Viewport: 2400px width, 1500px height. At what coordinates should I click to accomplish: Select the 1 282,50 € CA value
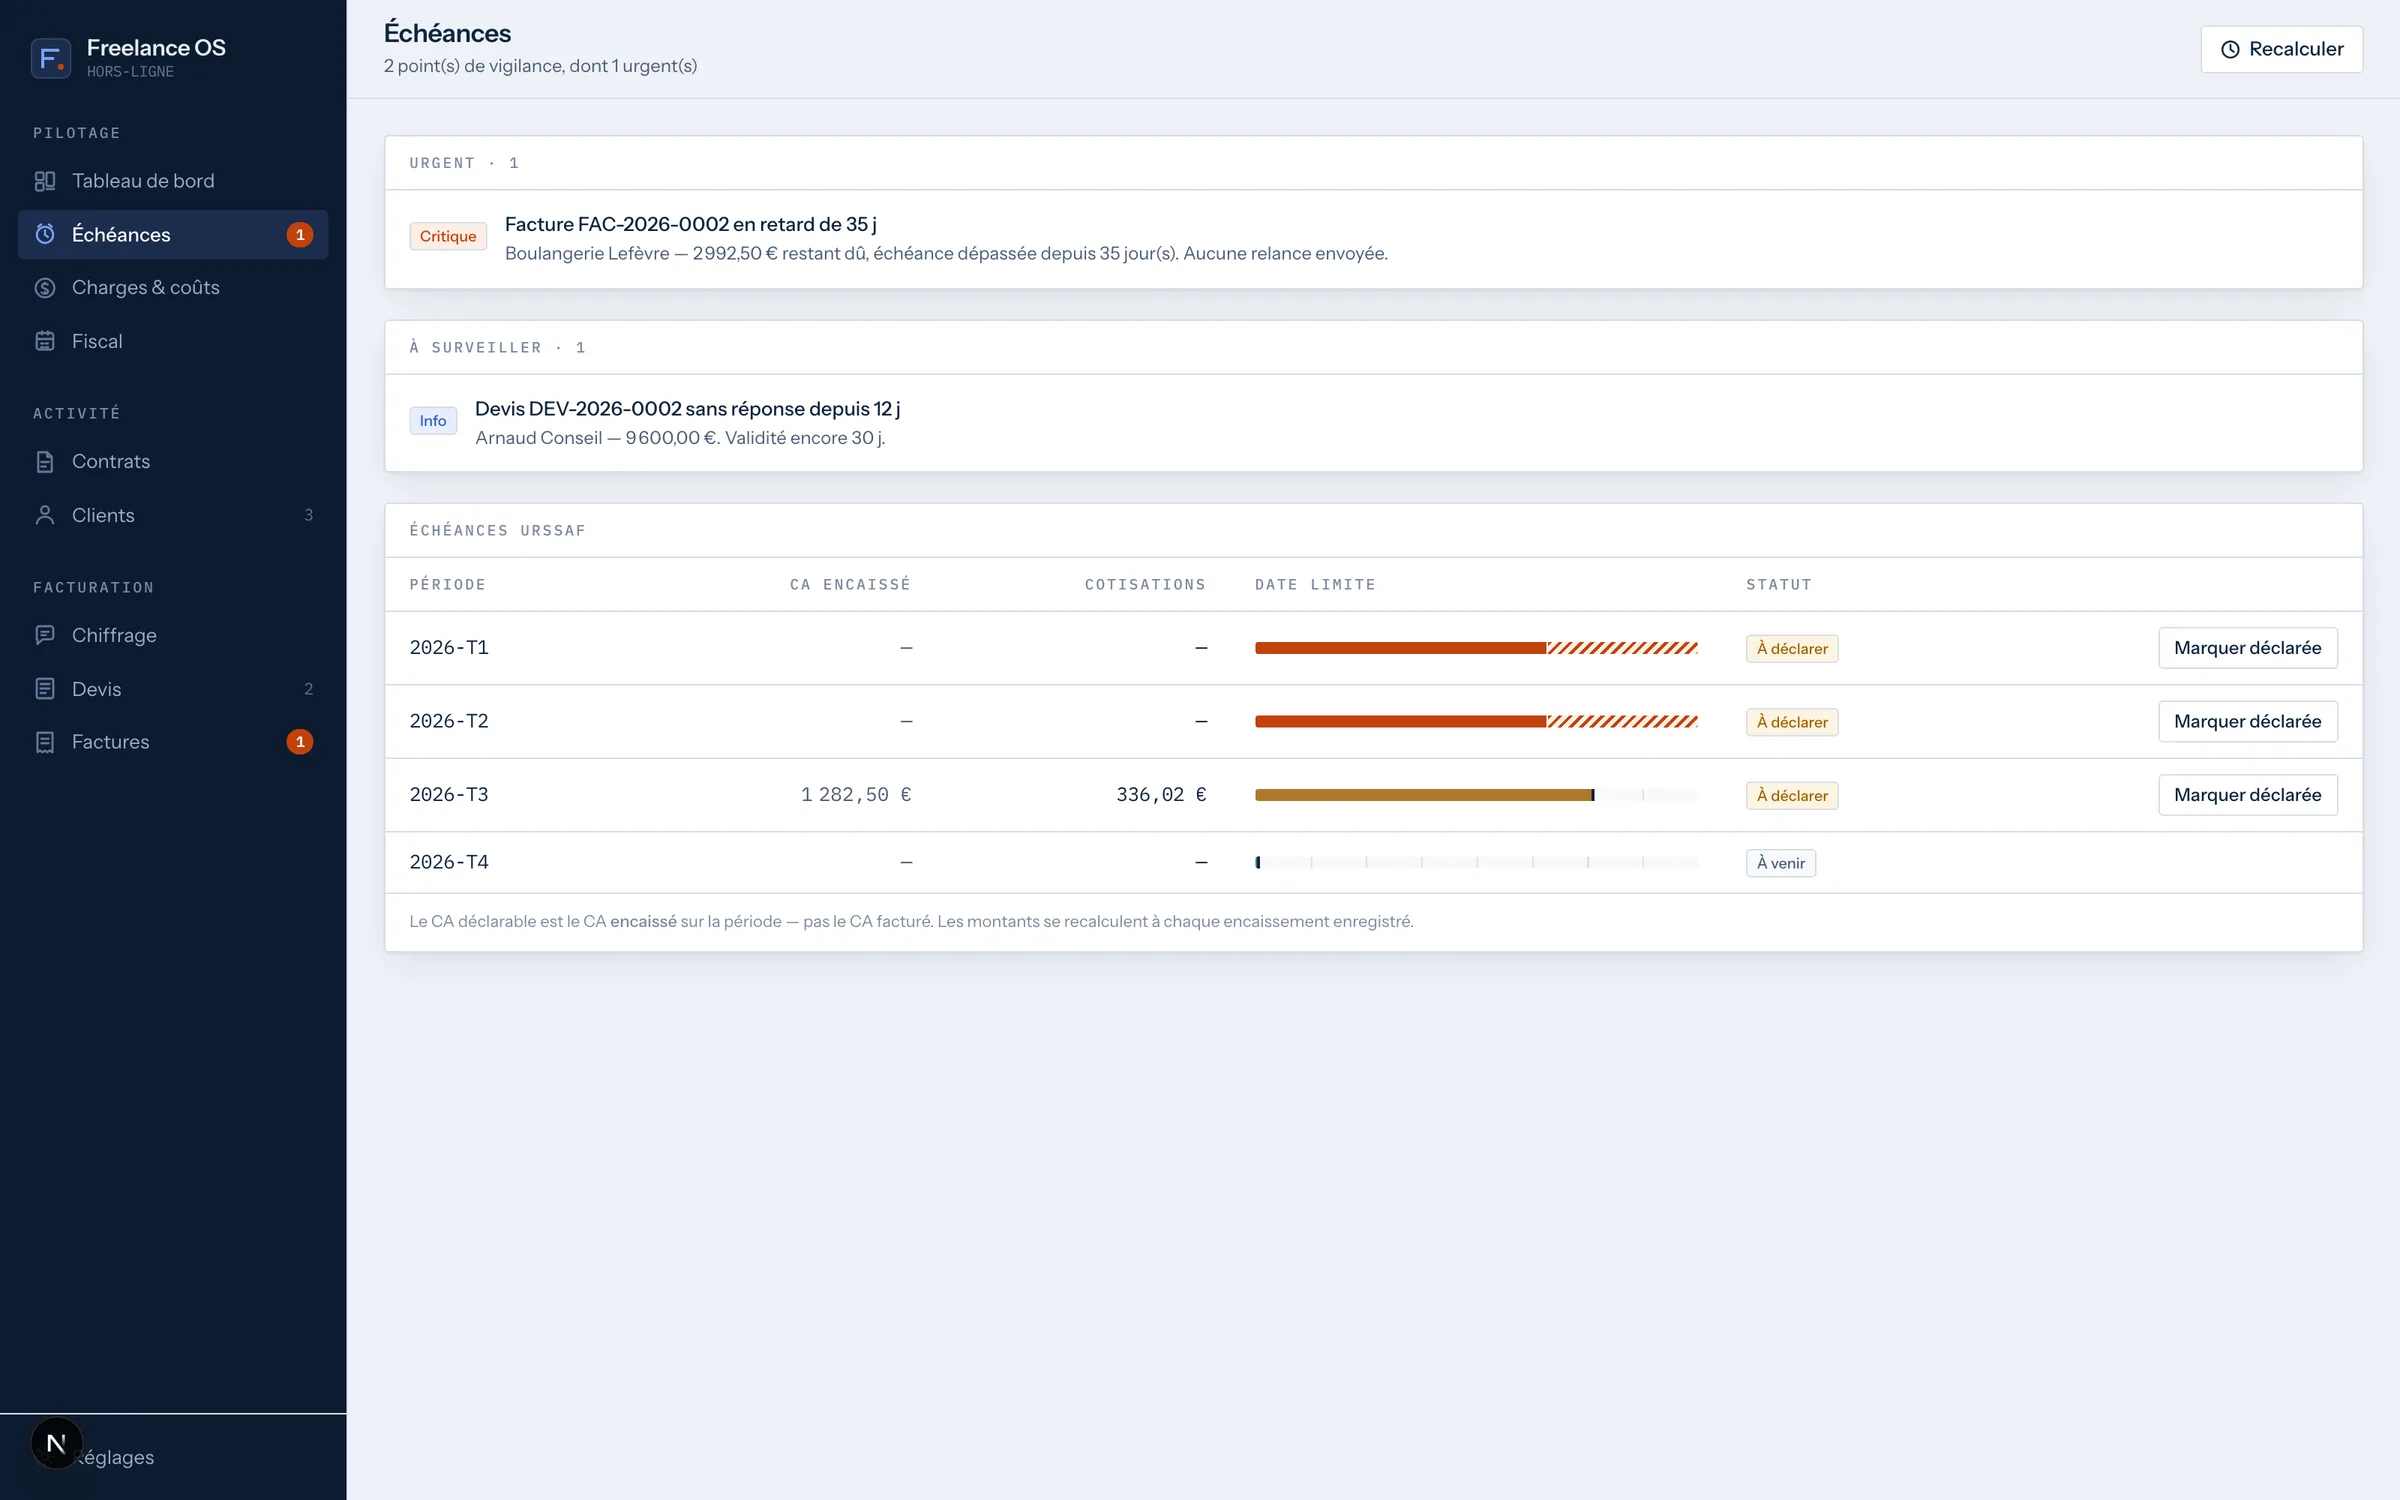(856, 795)
